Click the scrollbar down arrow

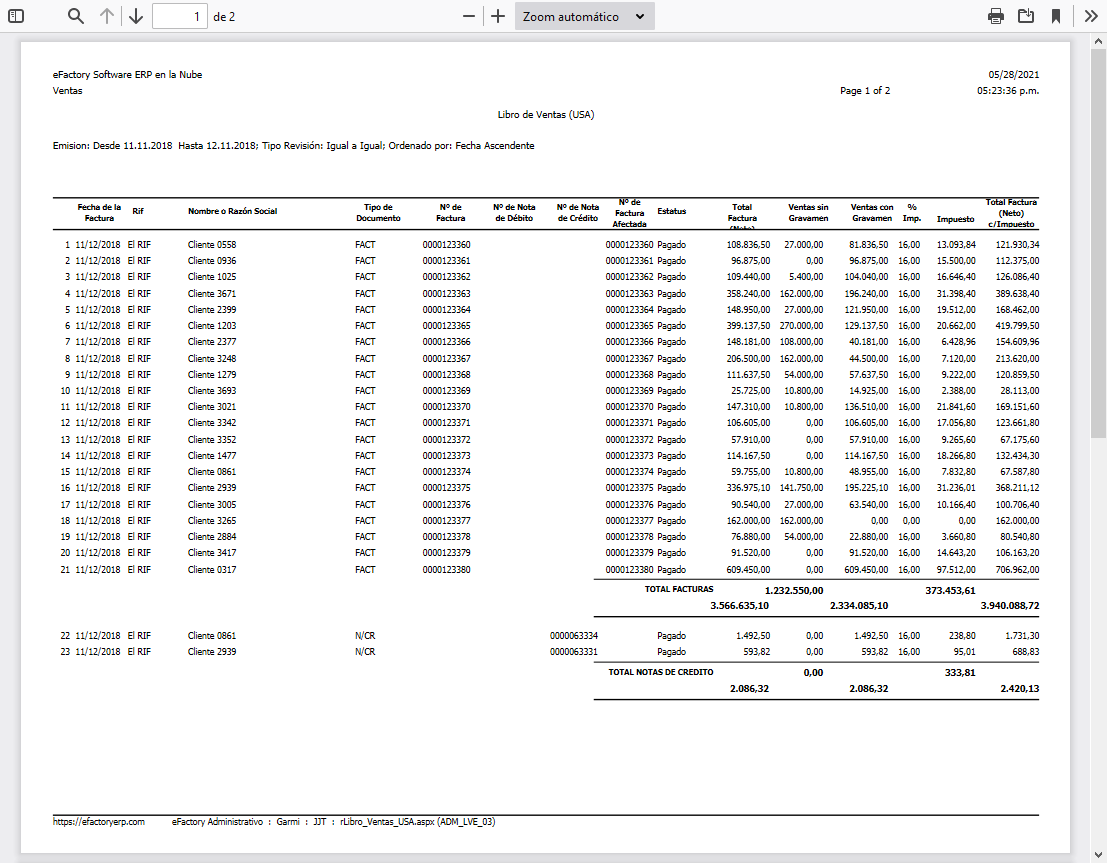(1098, 855)
